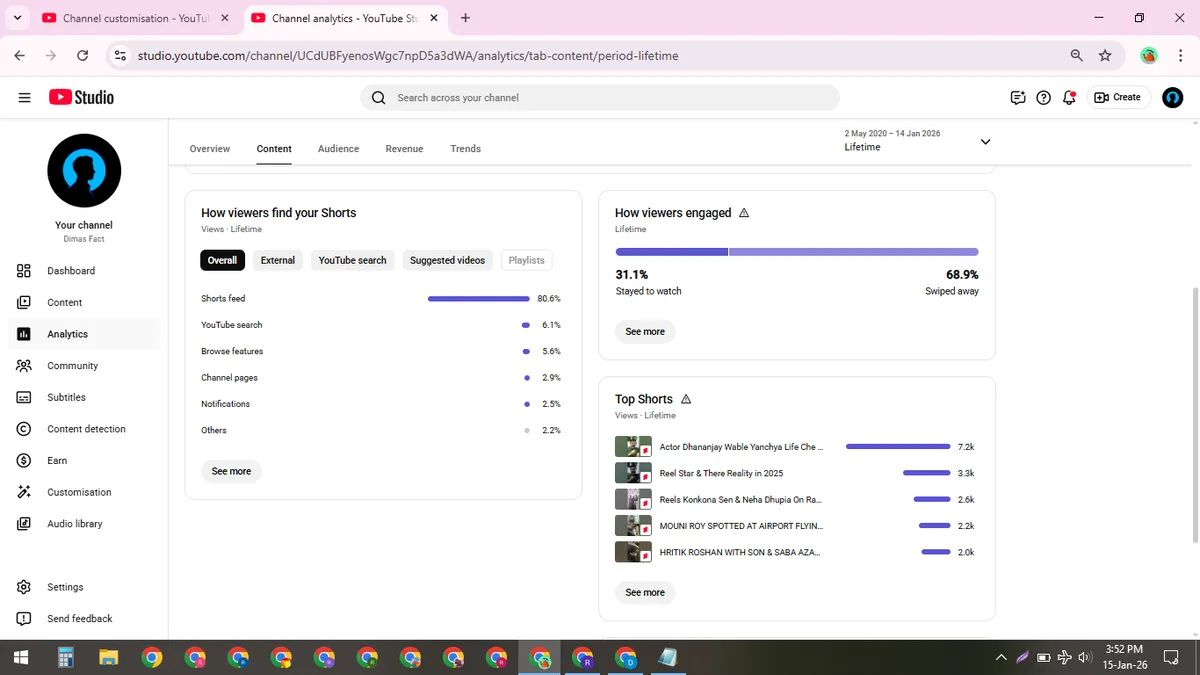Bookmark this page with the star icon

(x=1105, y=56)
